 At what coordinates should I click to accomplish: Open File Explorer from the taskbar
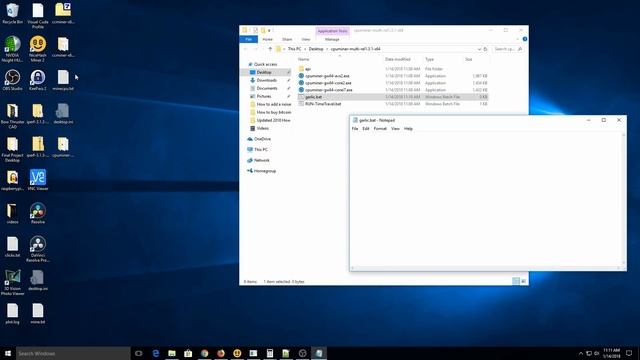(172, 353)
